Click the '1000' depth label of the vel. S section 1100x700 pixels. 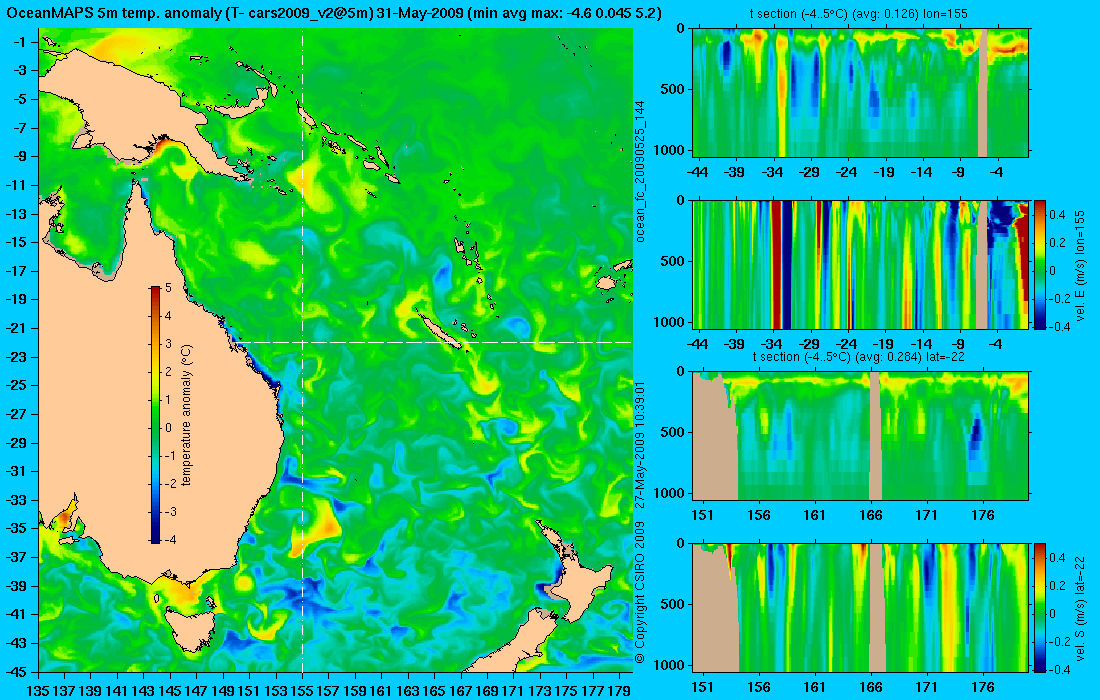(x=670, y=665)
